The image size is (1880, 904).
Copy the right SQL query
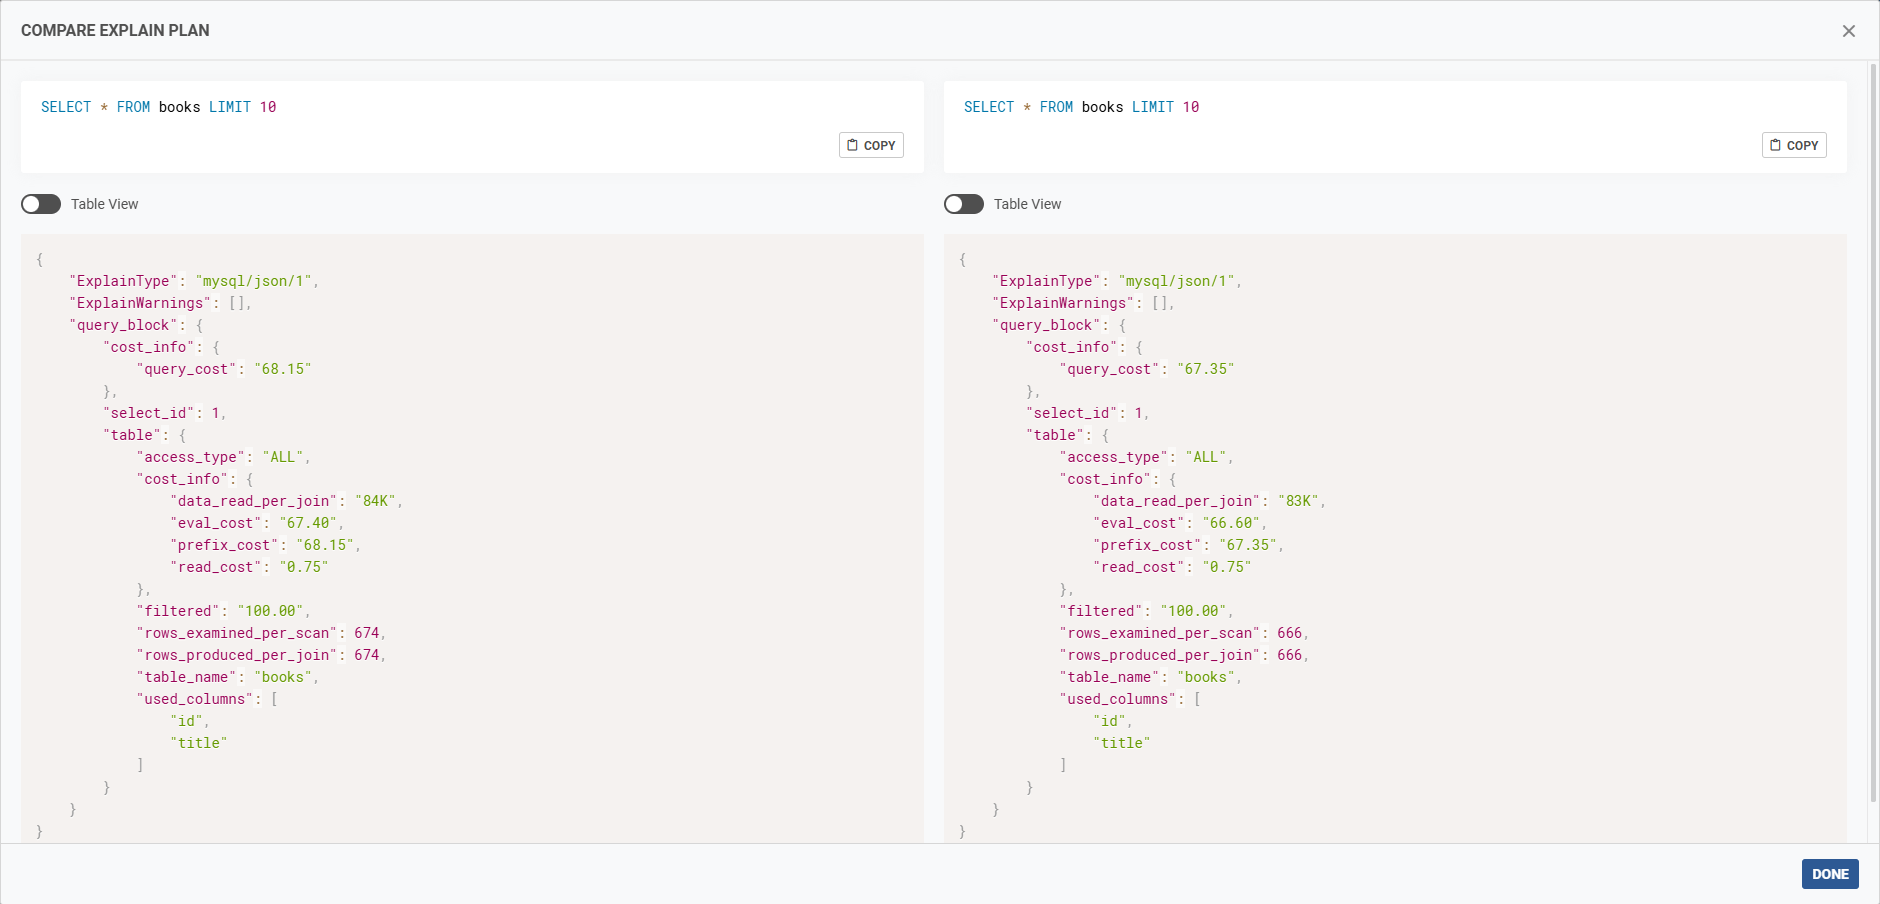pyautogui.click(x=1794, y=145)
